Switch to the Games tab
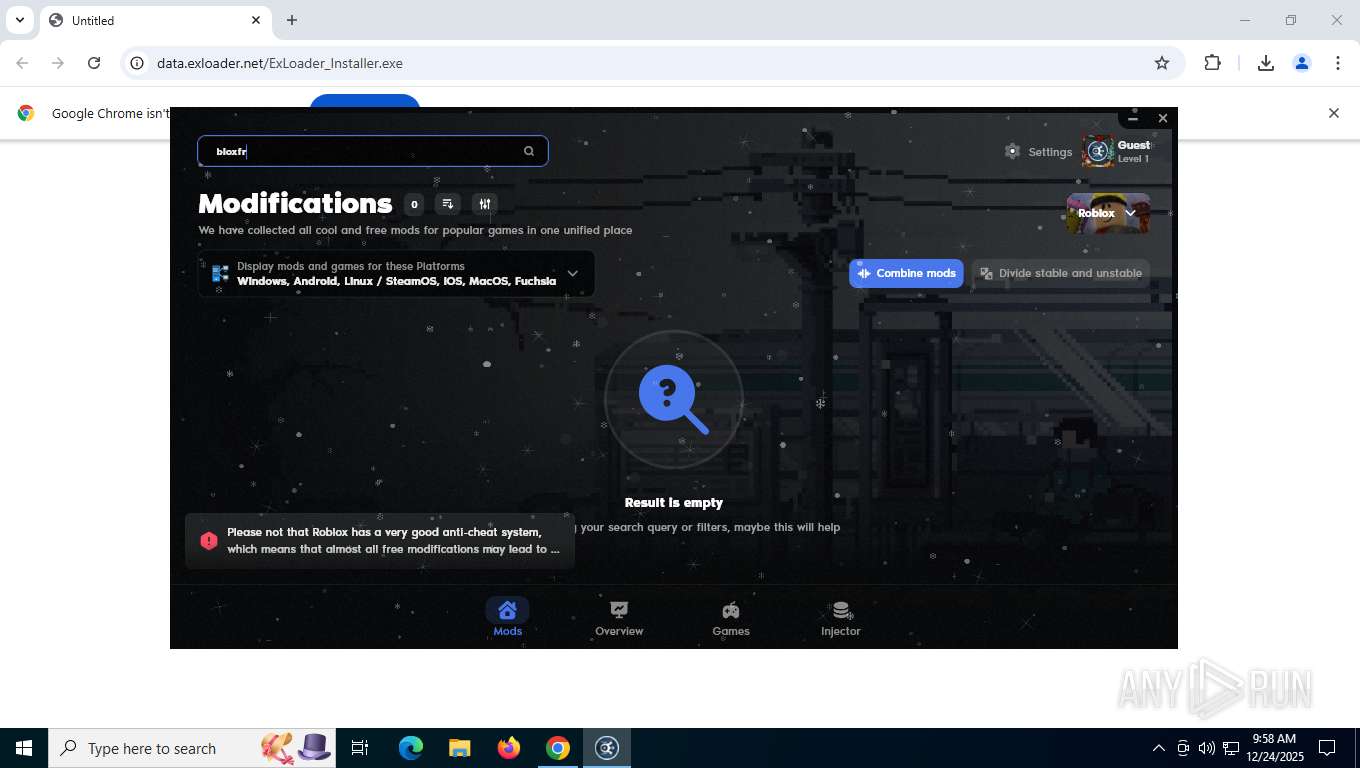The width and height of the screenshot is (1360, 768). pyautogui.click(x=731, y=618)
